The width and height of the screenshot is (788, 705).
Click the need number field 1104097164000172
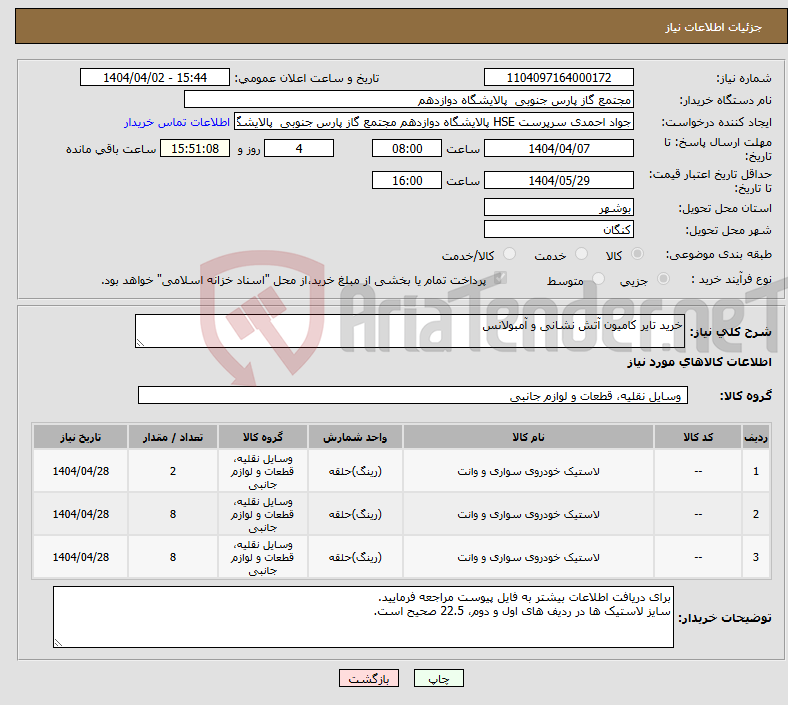coord(558,77)
